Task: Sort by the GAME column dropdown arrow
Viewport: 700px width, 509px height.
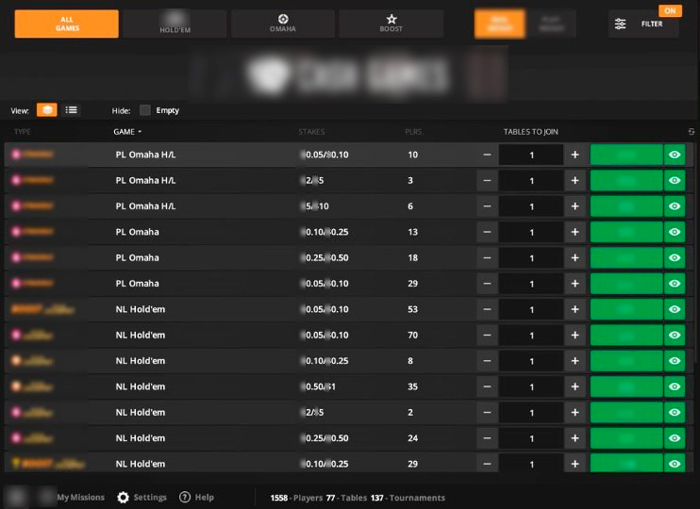Action: [140, 132]
